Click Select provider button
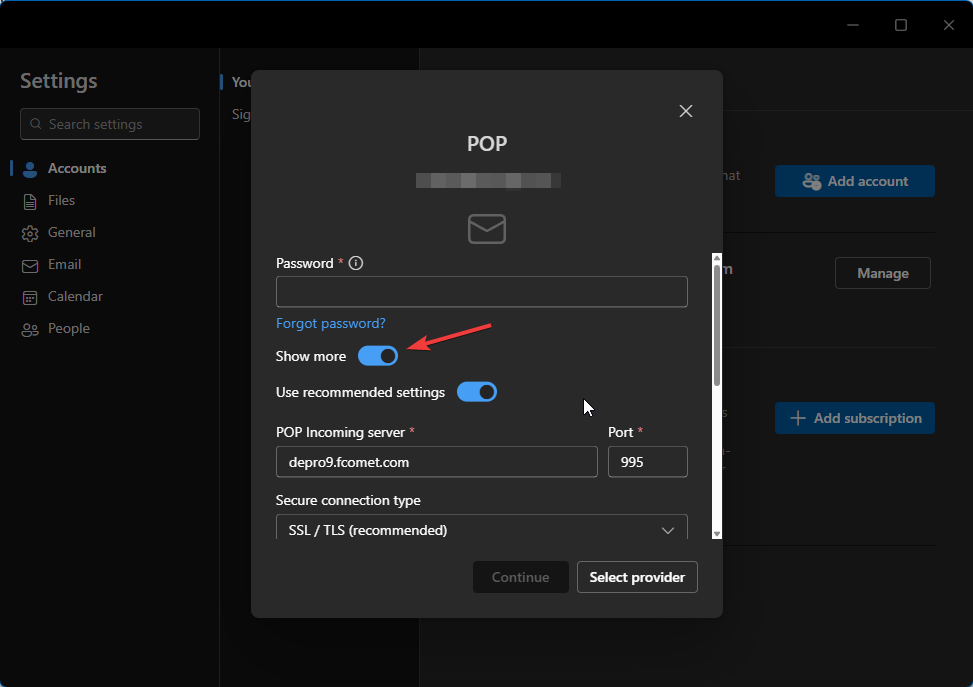 tap(637, 577)
